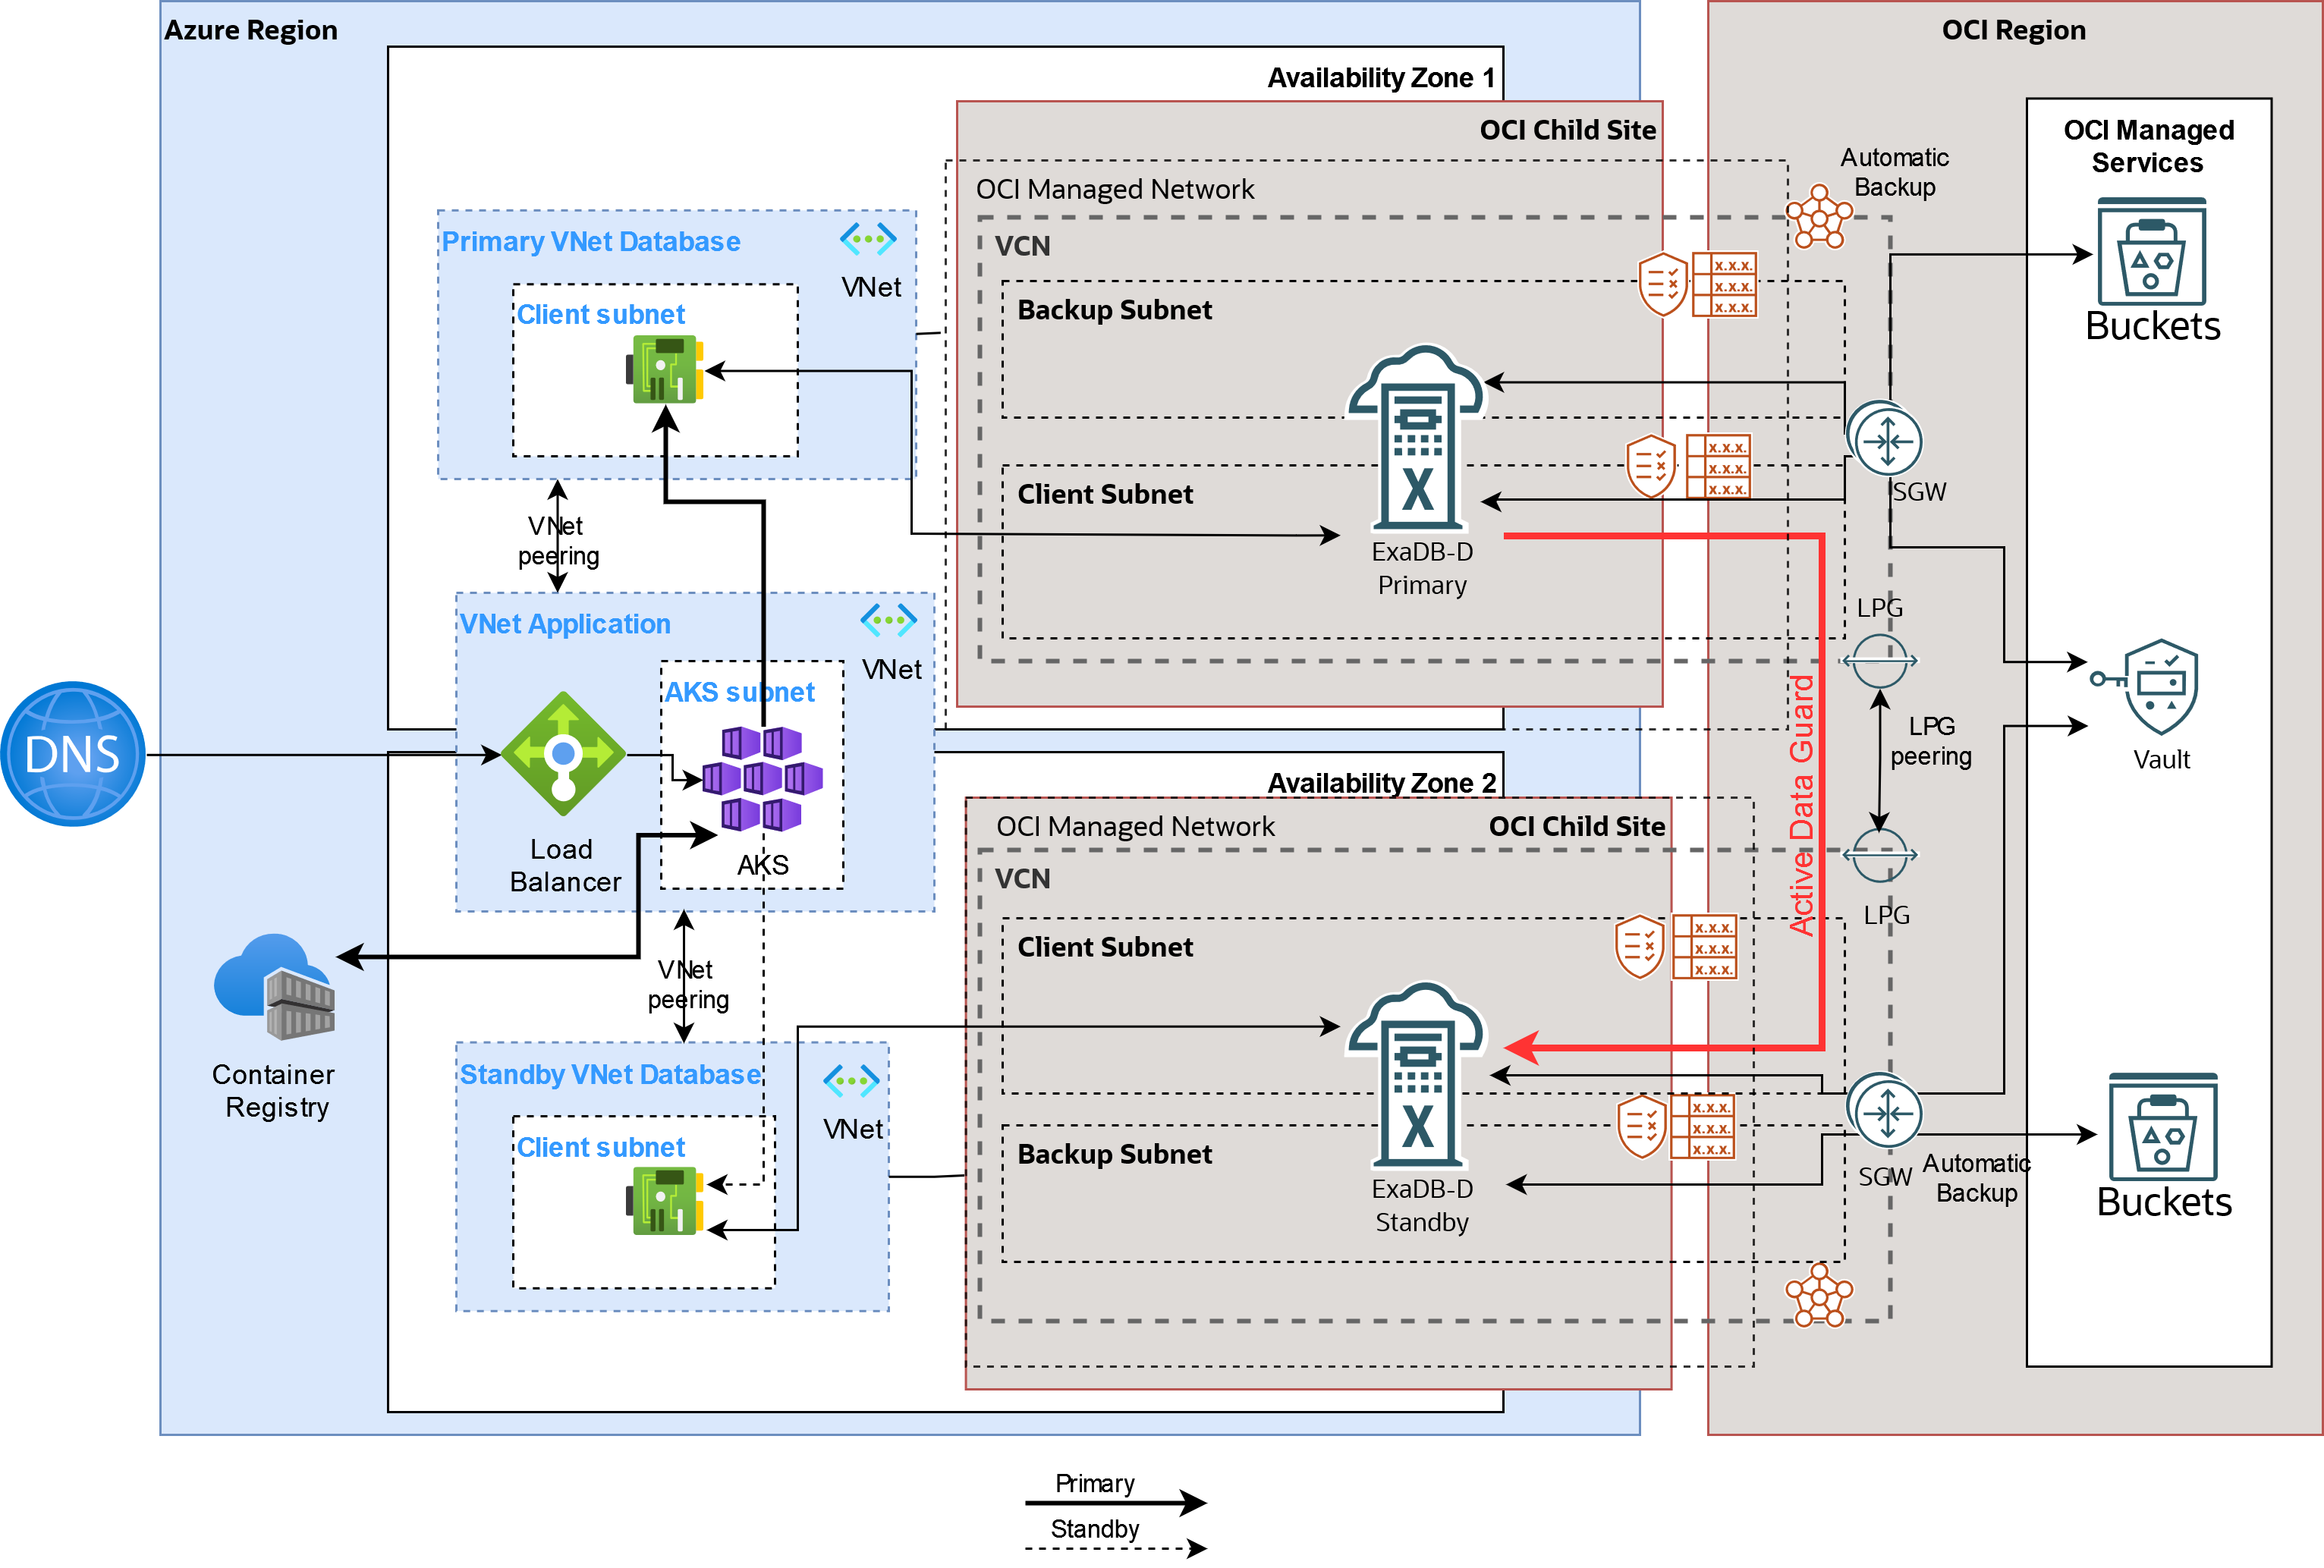Select the top Buckets storage icon
Image resolution: width=2324 pixels, height=1568 pixels.
(x=2151, y=251)
